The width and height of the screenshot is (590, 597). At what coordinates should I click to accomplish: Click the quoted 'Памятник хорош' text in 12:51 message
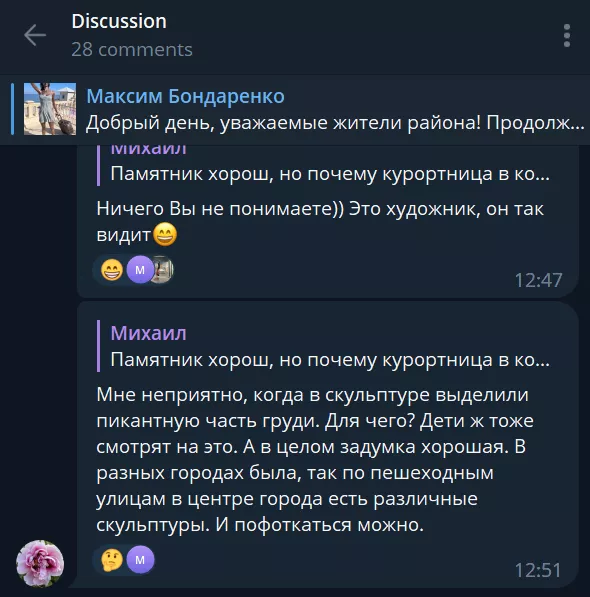(330, 359)
